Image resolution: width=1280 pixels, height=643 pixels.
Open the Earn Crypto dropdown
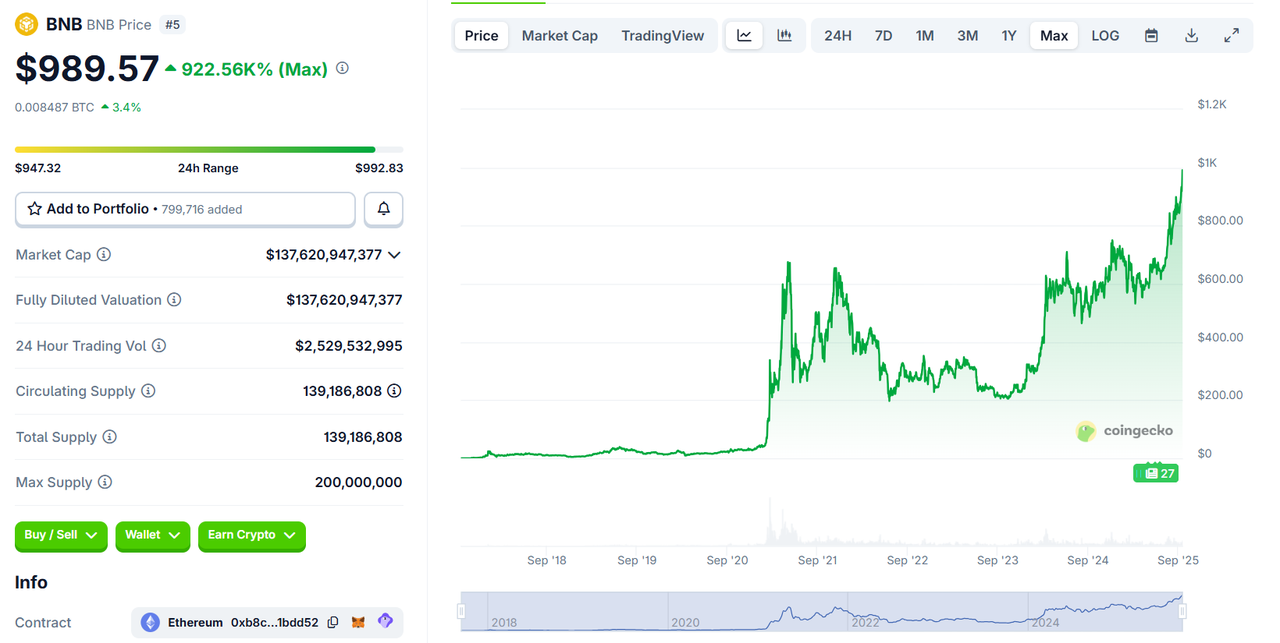(252, 536)
